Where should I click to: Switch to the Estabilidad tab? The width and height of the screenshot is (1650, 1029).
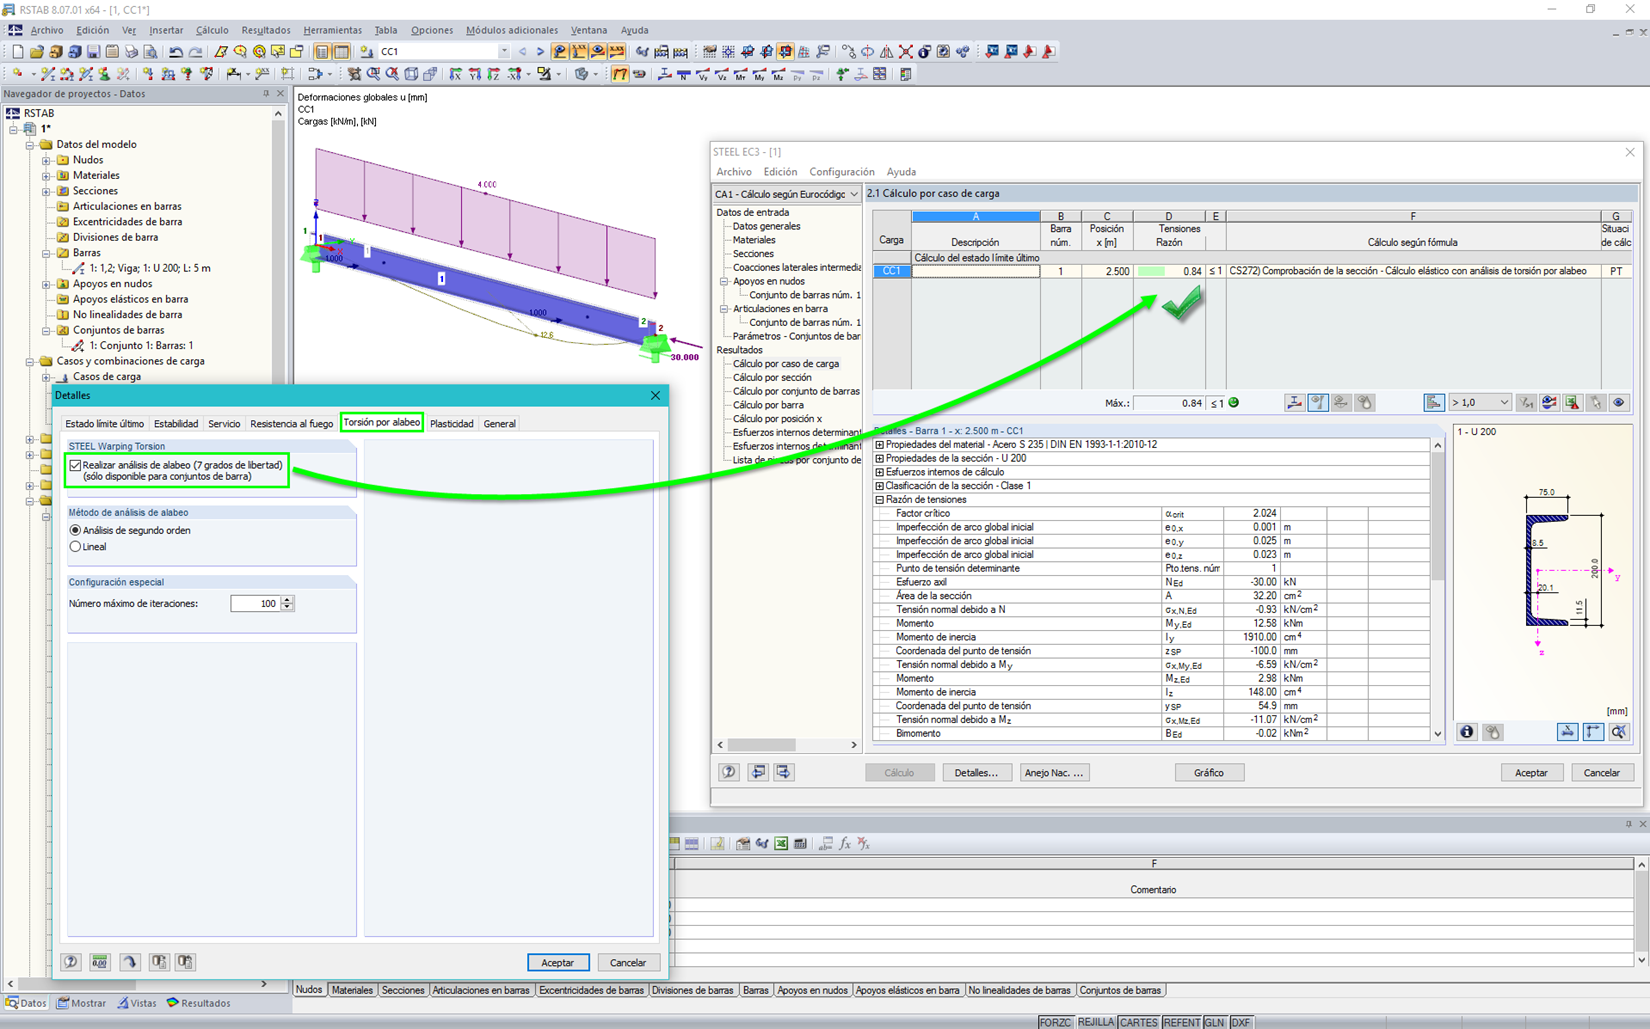(x=176, y=424)
